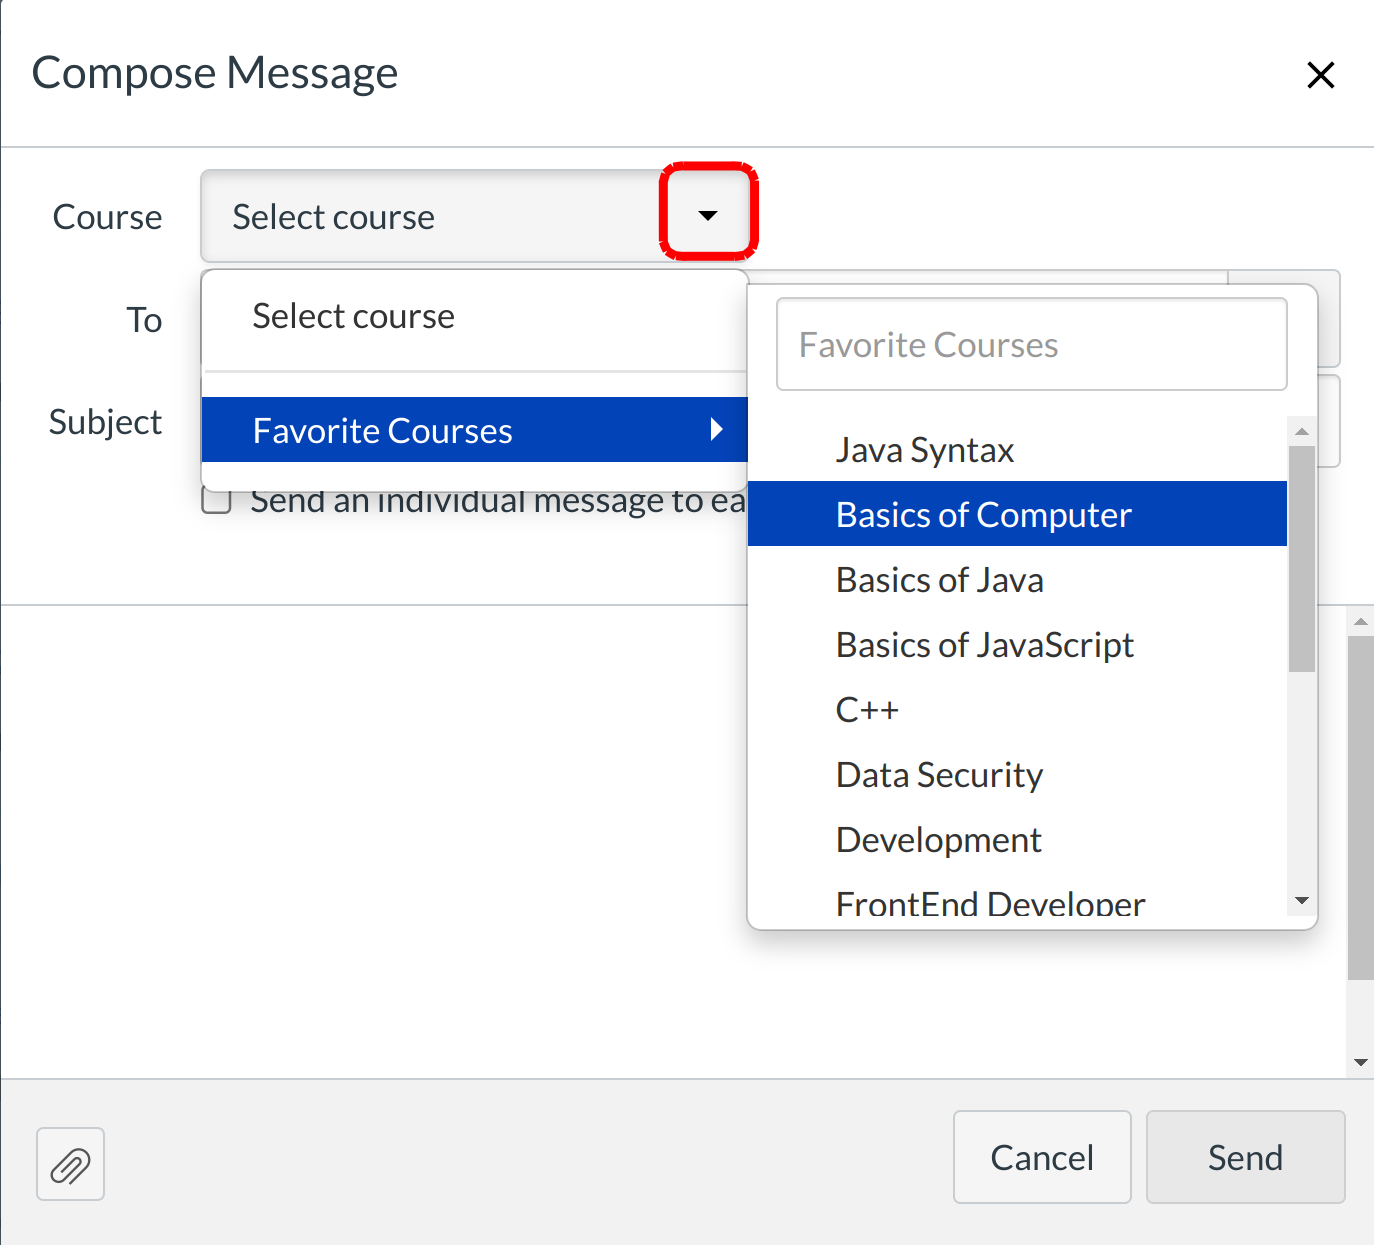Image resolution: width=1374 pixels, height=1245 pixels.
Task: Open the Course dropdown arrow
Action: pyautogui.click(x=708, y=215)
